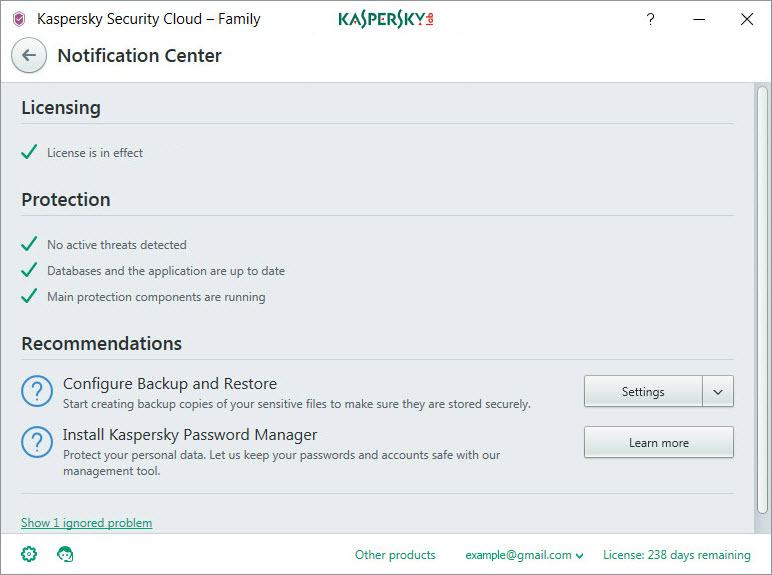Click the Install Password Manager question icon
The image size is (772, 575).
point(37,443)
